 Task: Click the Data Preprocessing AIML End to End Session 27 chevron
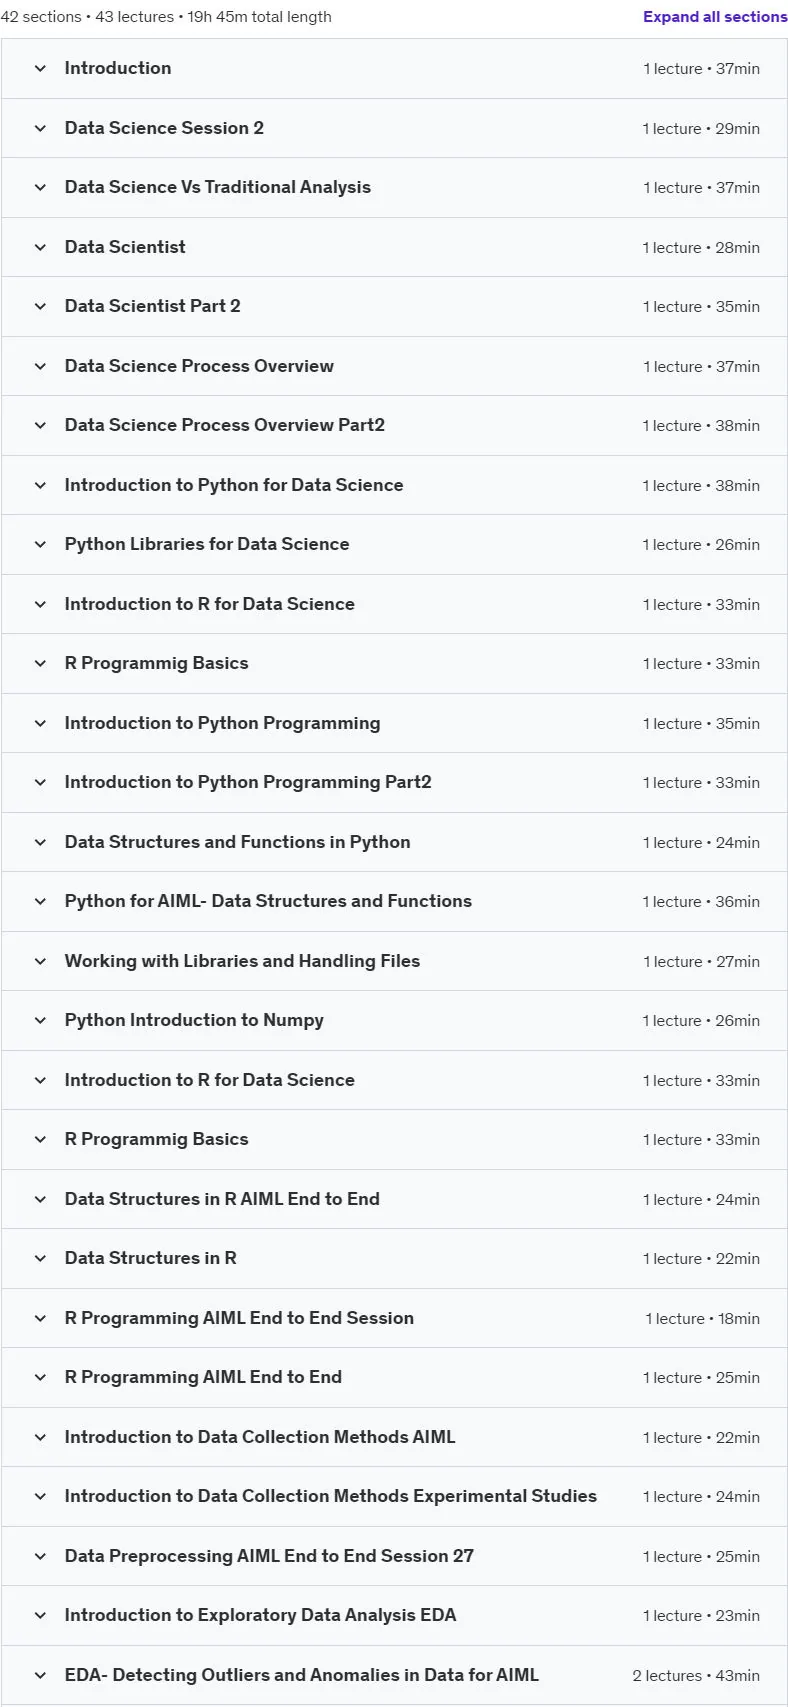(x=40, y=1556)
